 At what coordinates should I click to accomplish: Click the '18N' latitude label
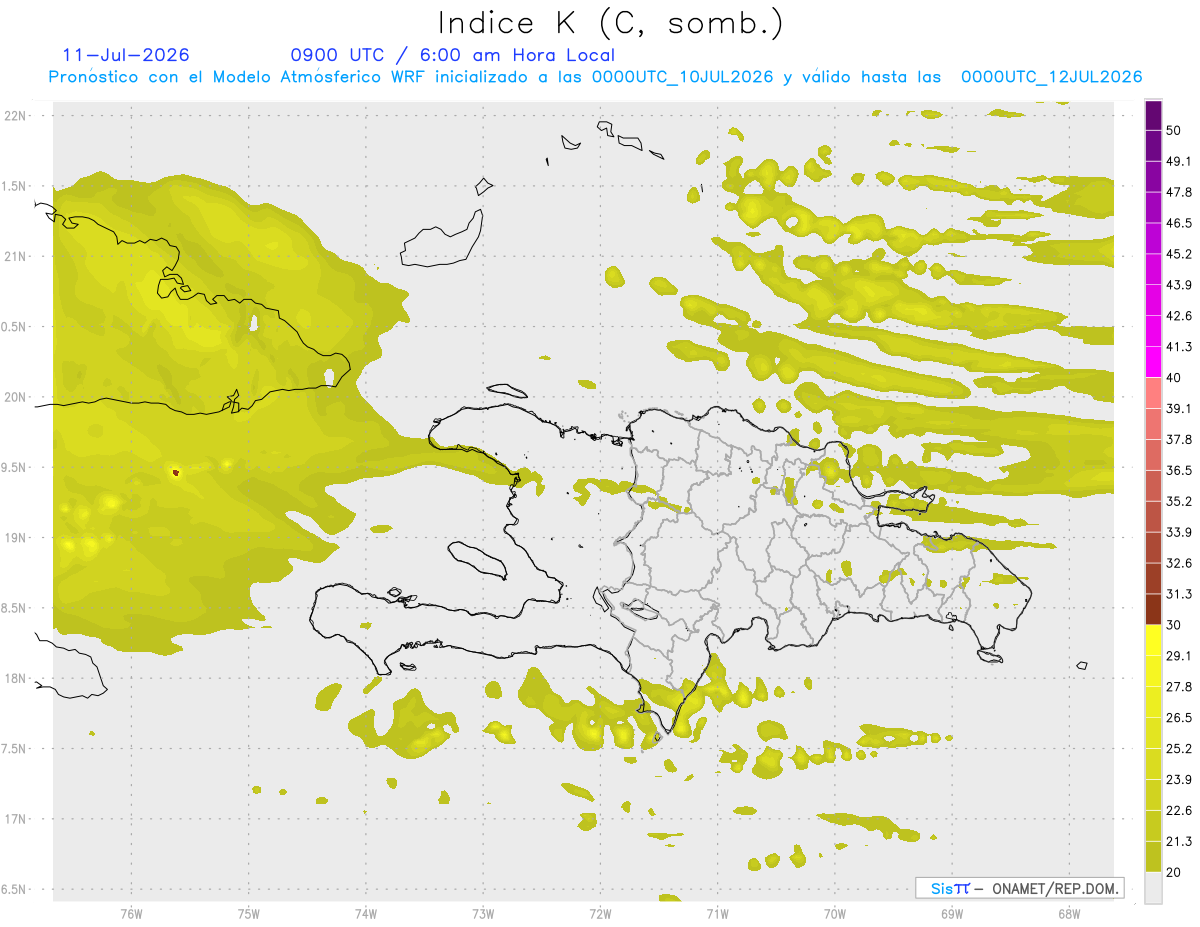pos(17,678)
